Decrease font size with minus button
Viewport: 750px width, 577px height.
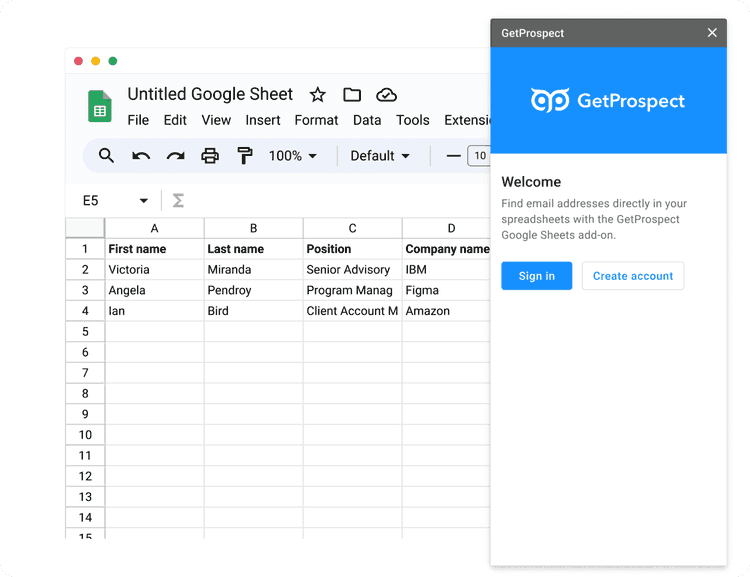click(453, 156)
